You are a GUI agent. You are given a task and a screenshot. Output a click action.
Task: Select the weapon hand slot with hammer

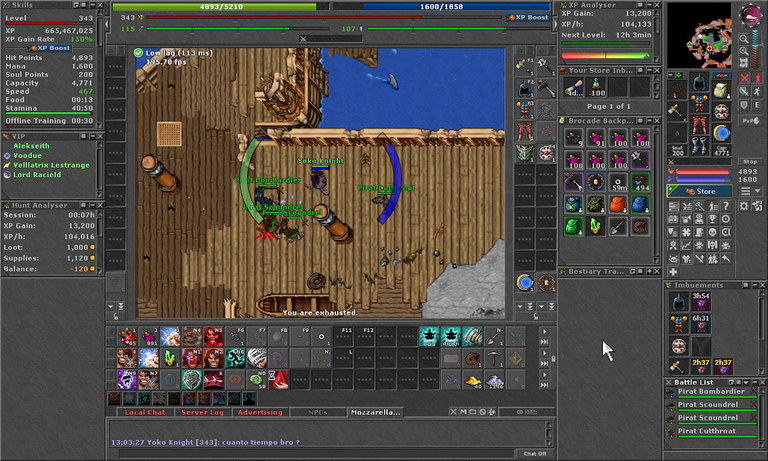[x=677, y=112]
